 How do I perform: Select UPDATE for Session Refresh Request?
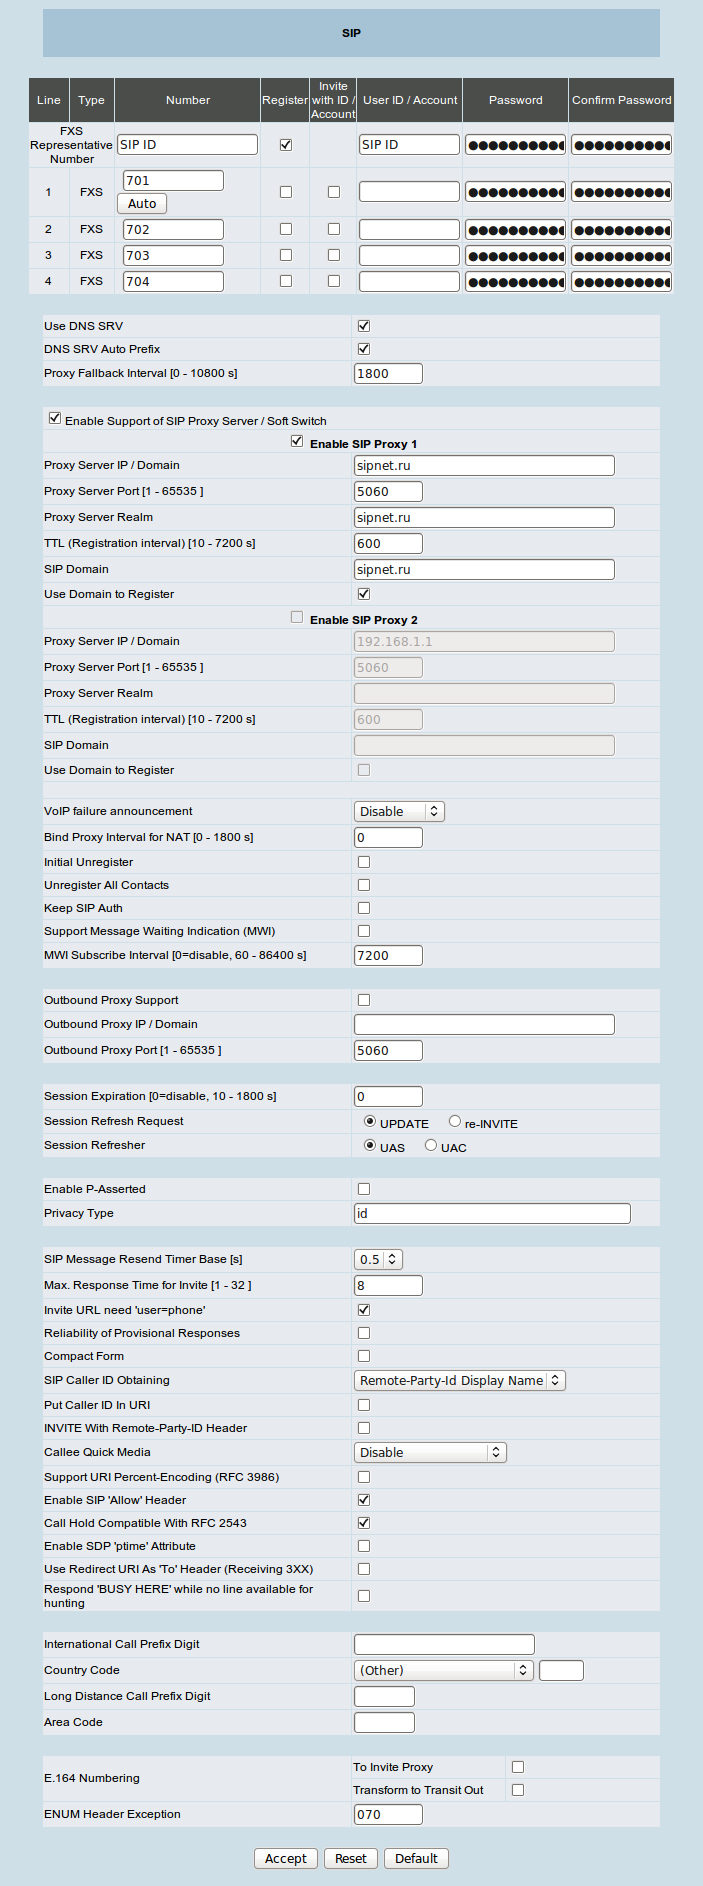click(x=370, y=1122)
